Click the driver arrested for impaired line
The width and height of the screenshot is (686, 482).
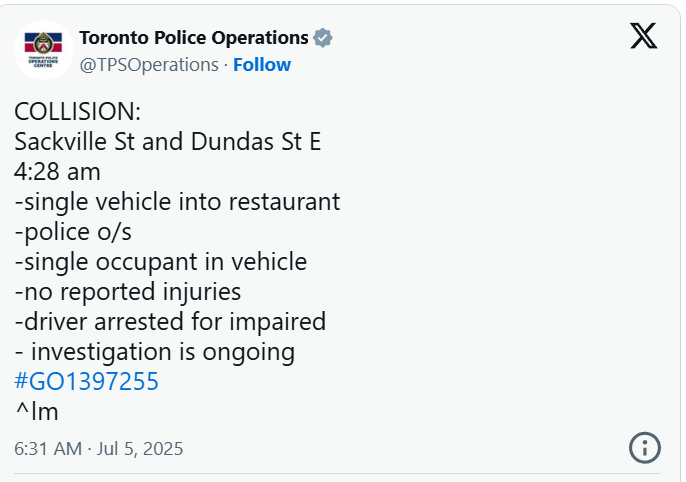pos(170,321)
